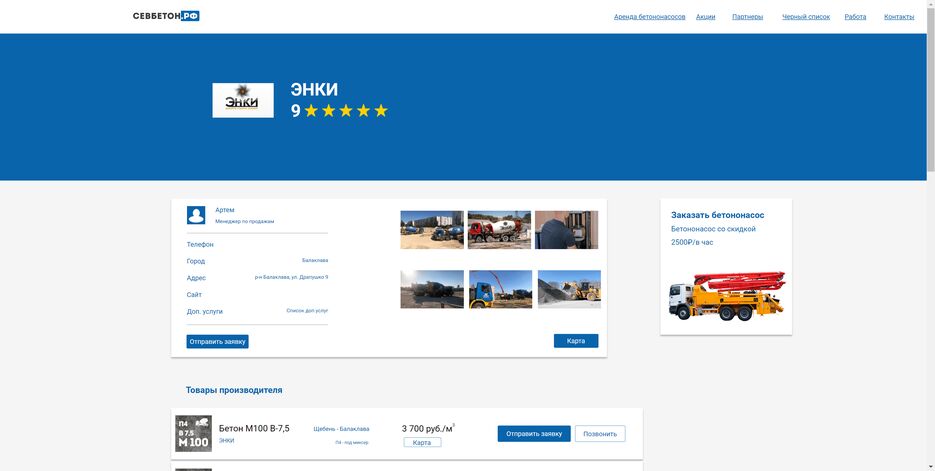Open Аренда бетононасосов menu link
This screenshot has width=935, height=471.
pos(649,17)
